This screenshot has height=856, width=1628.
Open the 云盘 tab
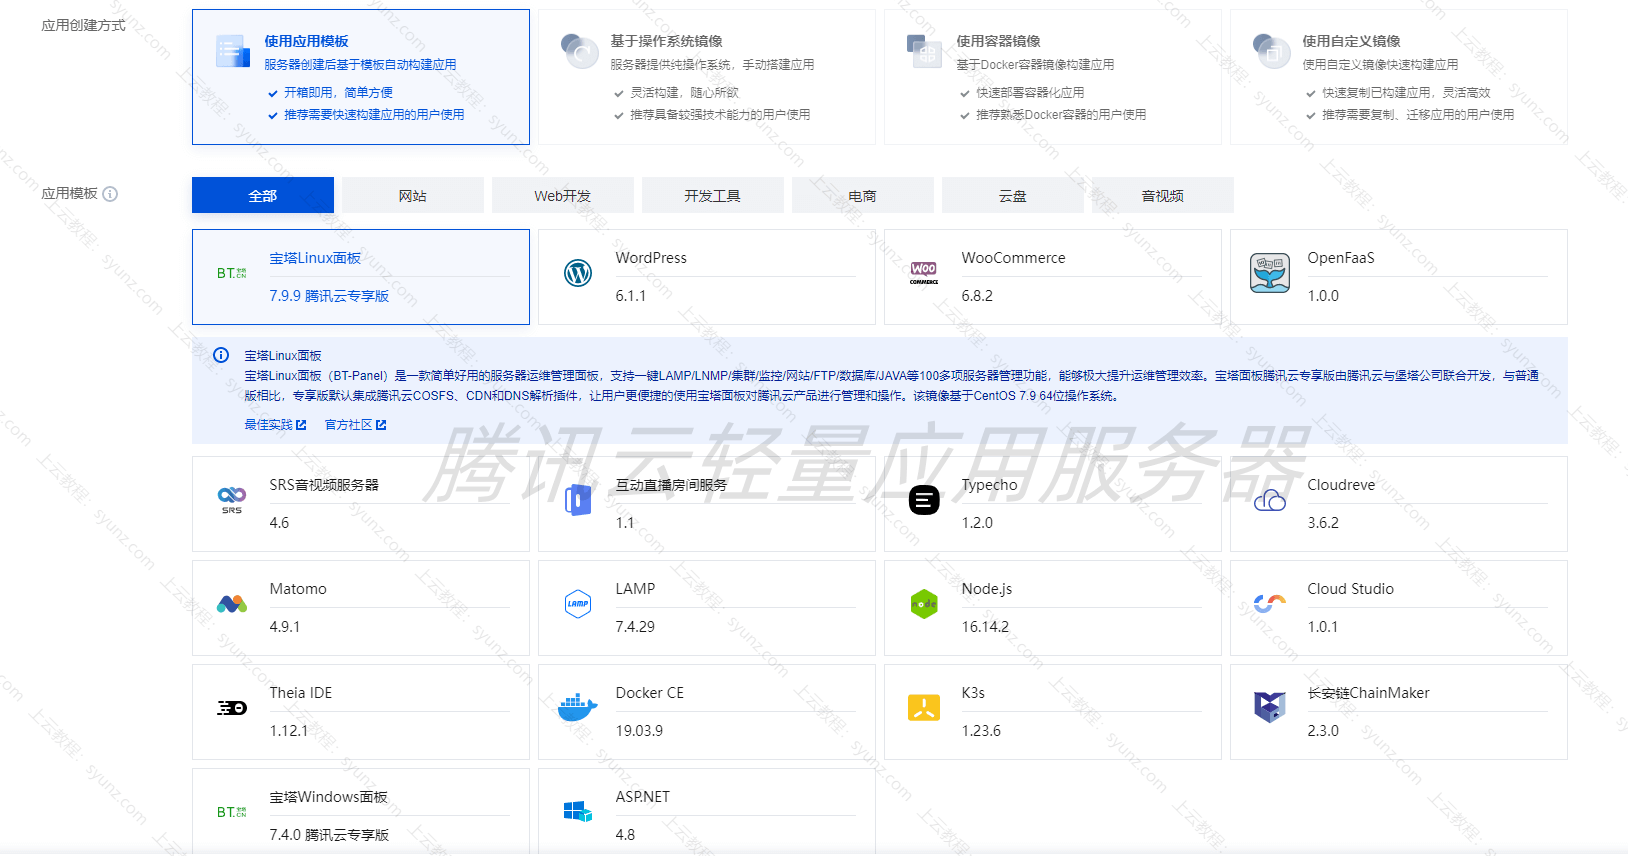[1013, 195]
